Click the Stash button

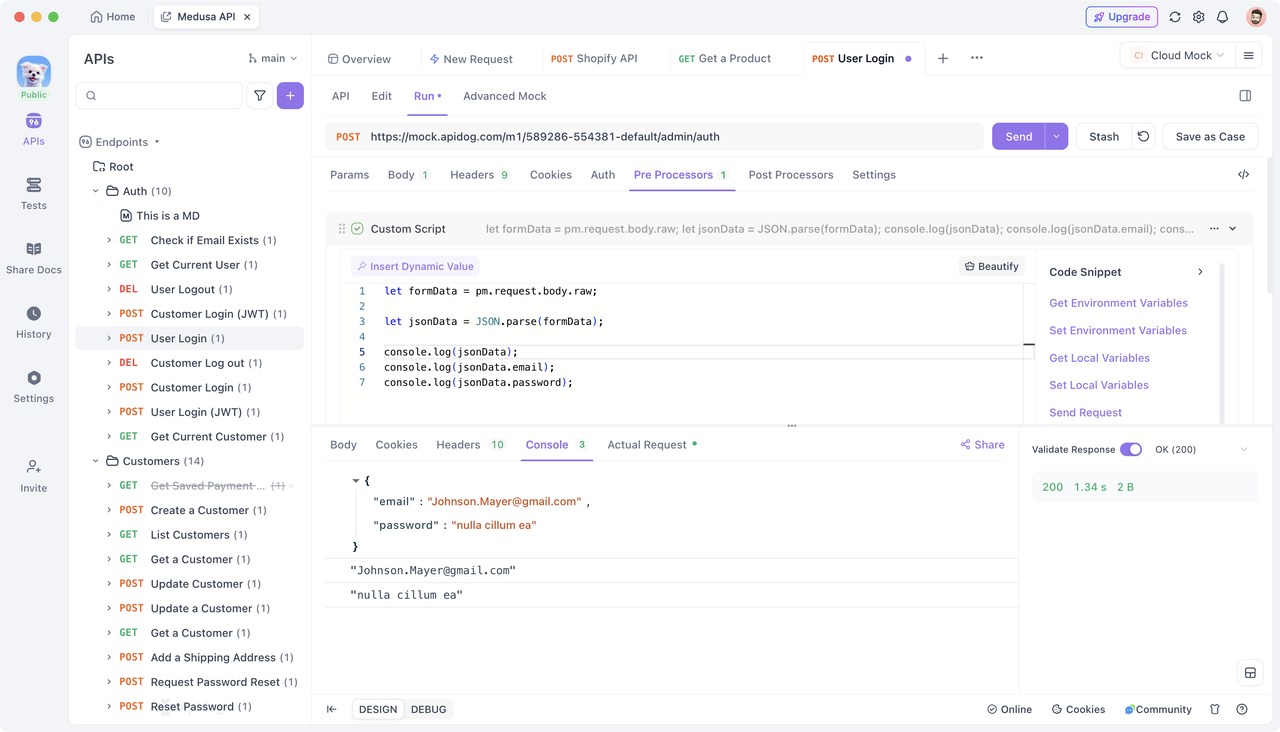pyautogui.click(x=1104, y=136)
